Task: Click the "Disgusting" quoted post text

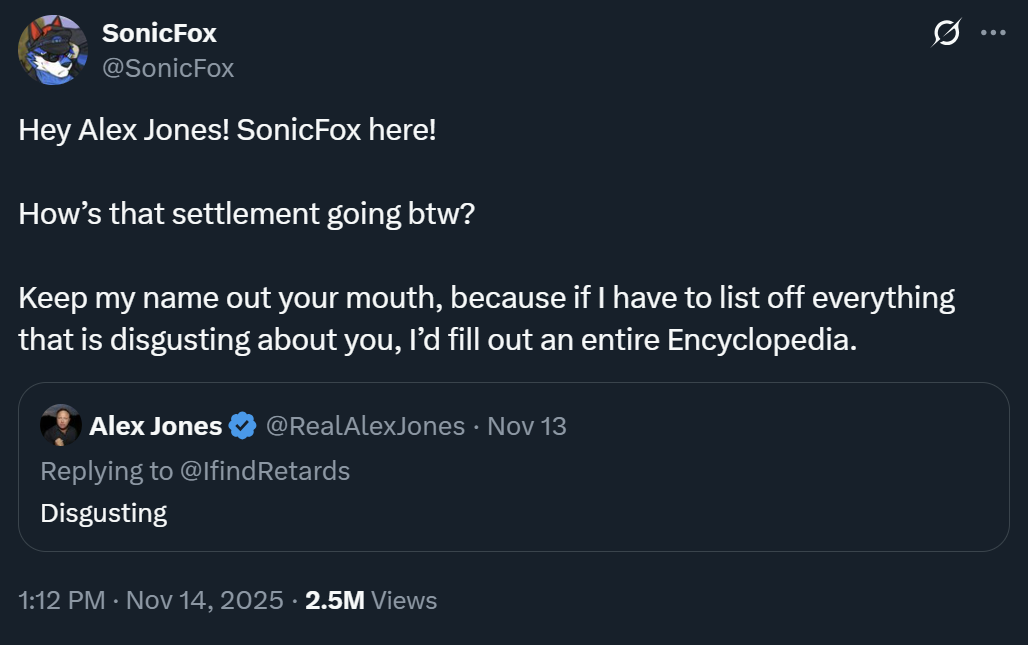Action: [x=104, y=513]
